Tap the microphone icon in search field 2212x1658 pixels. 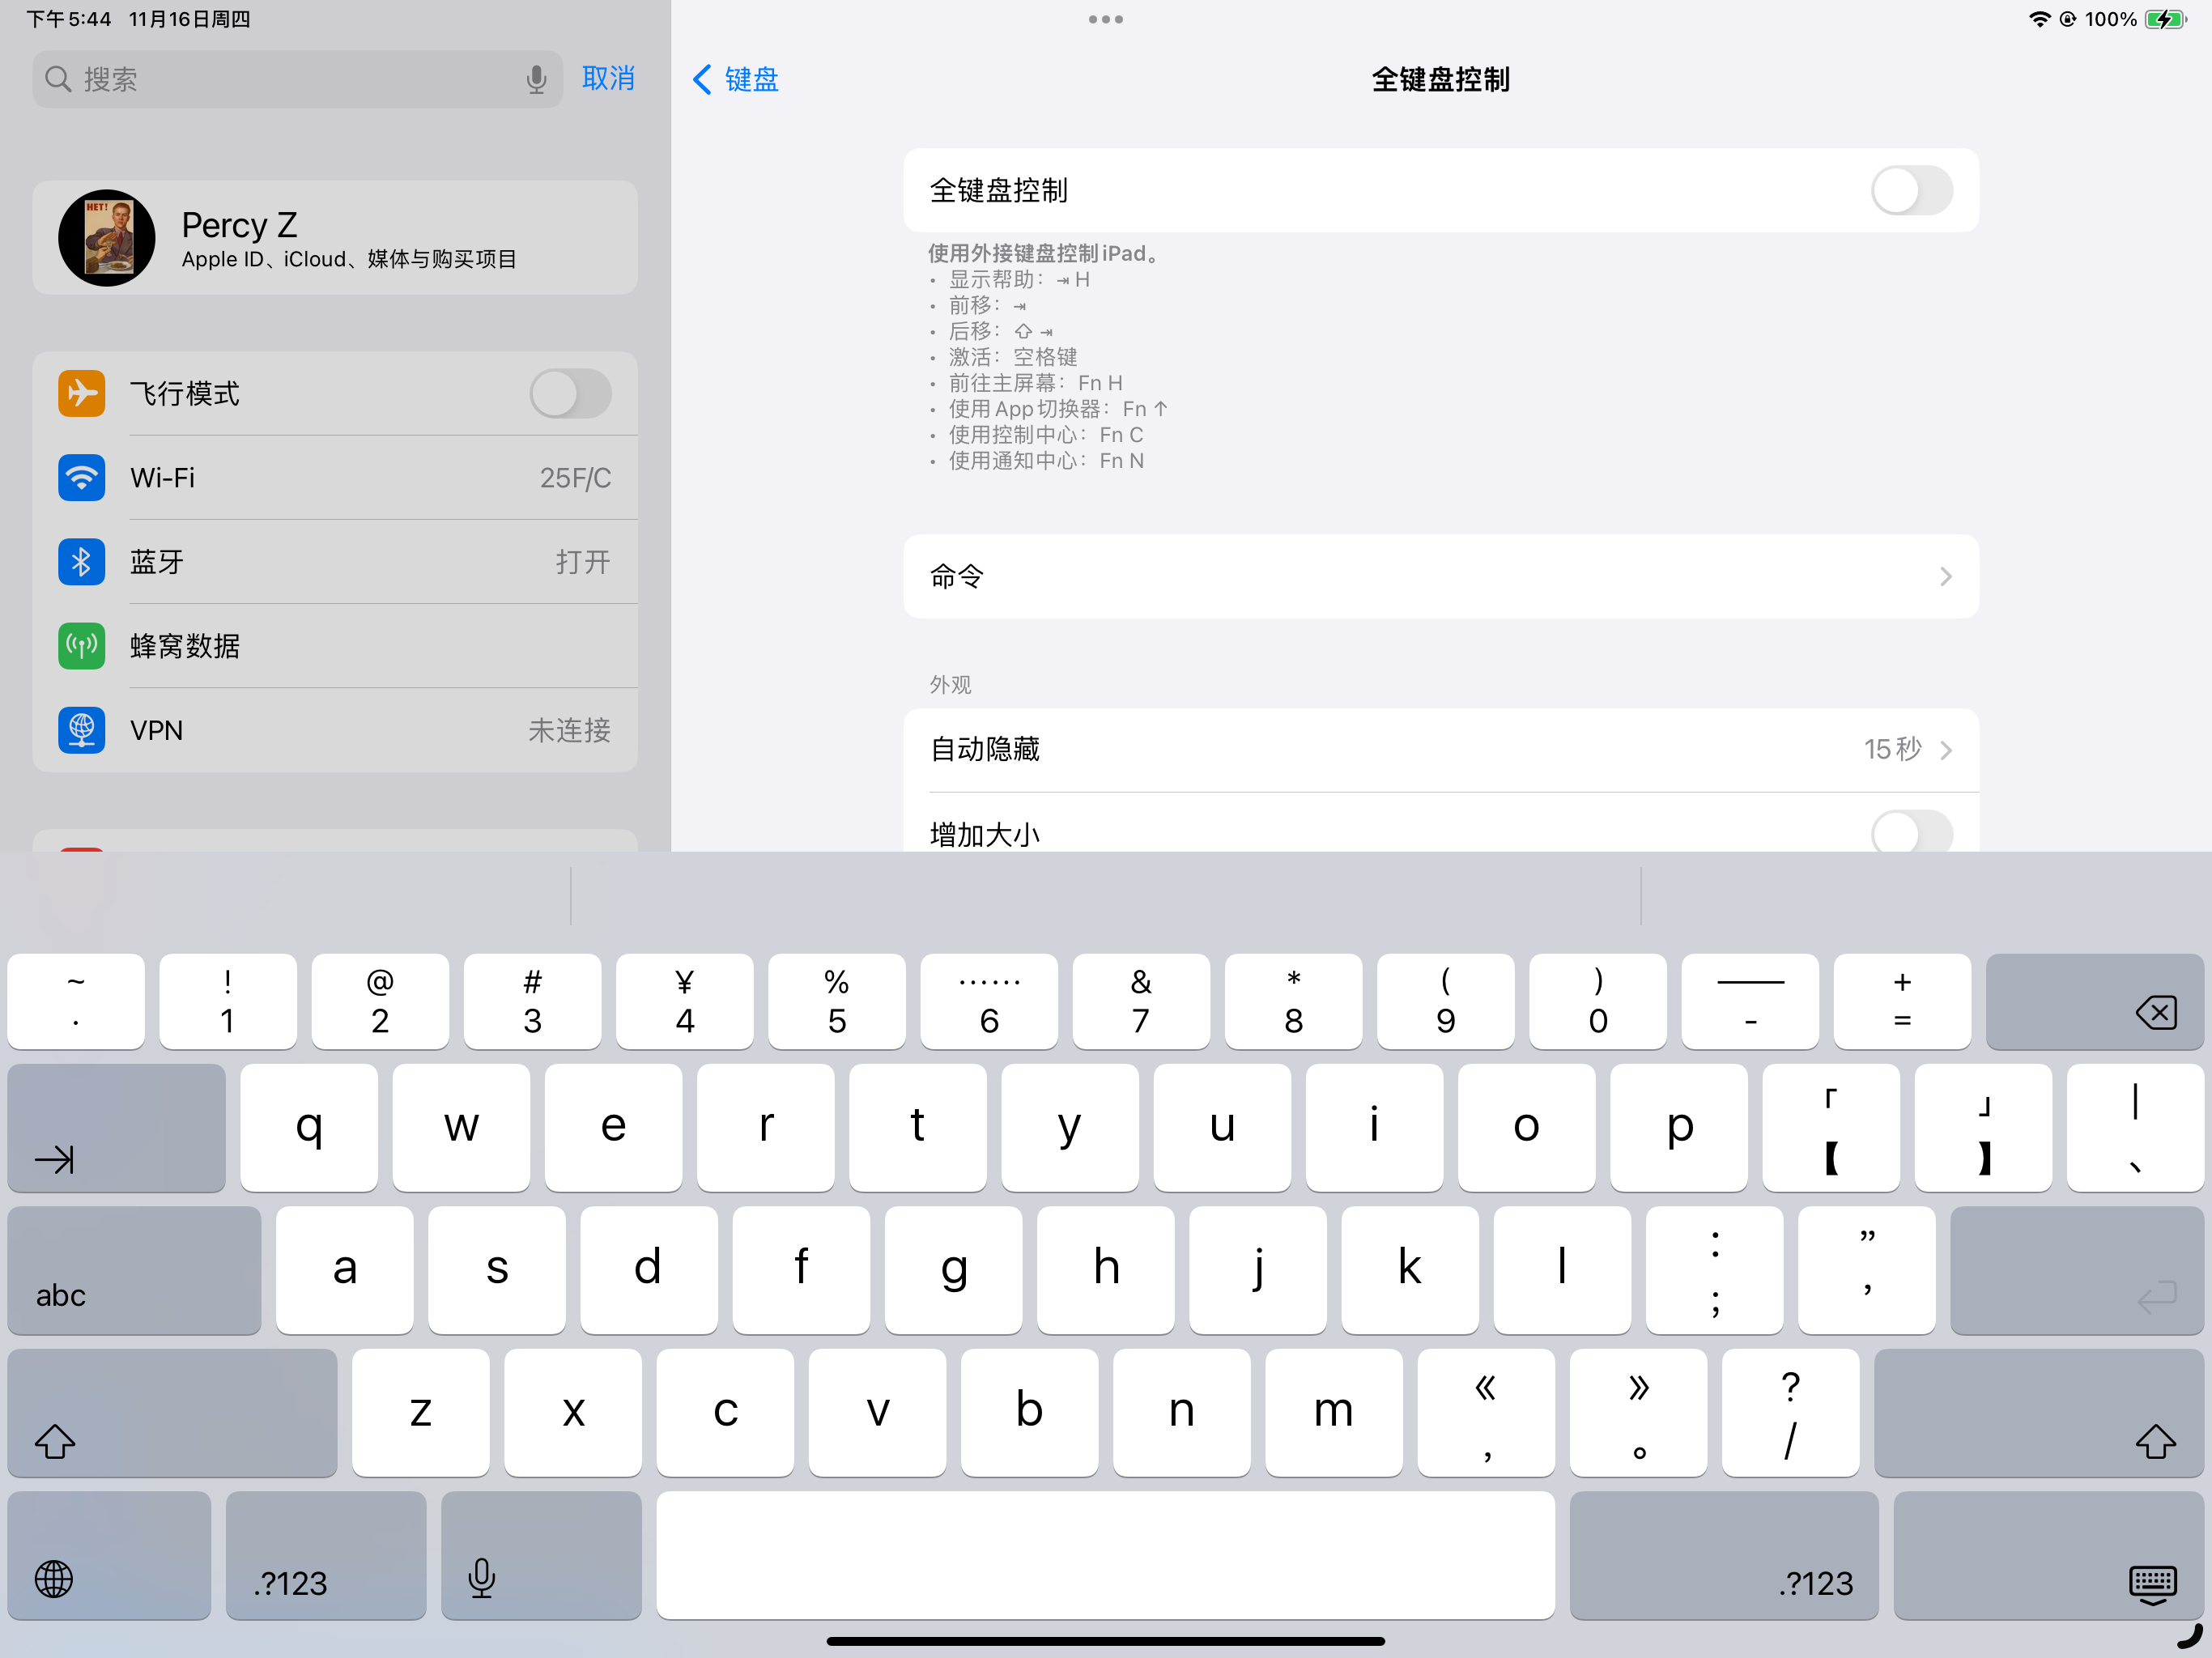coord(536,79)
